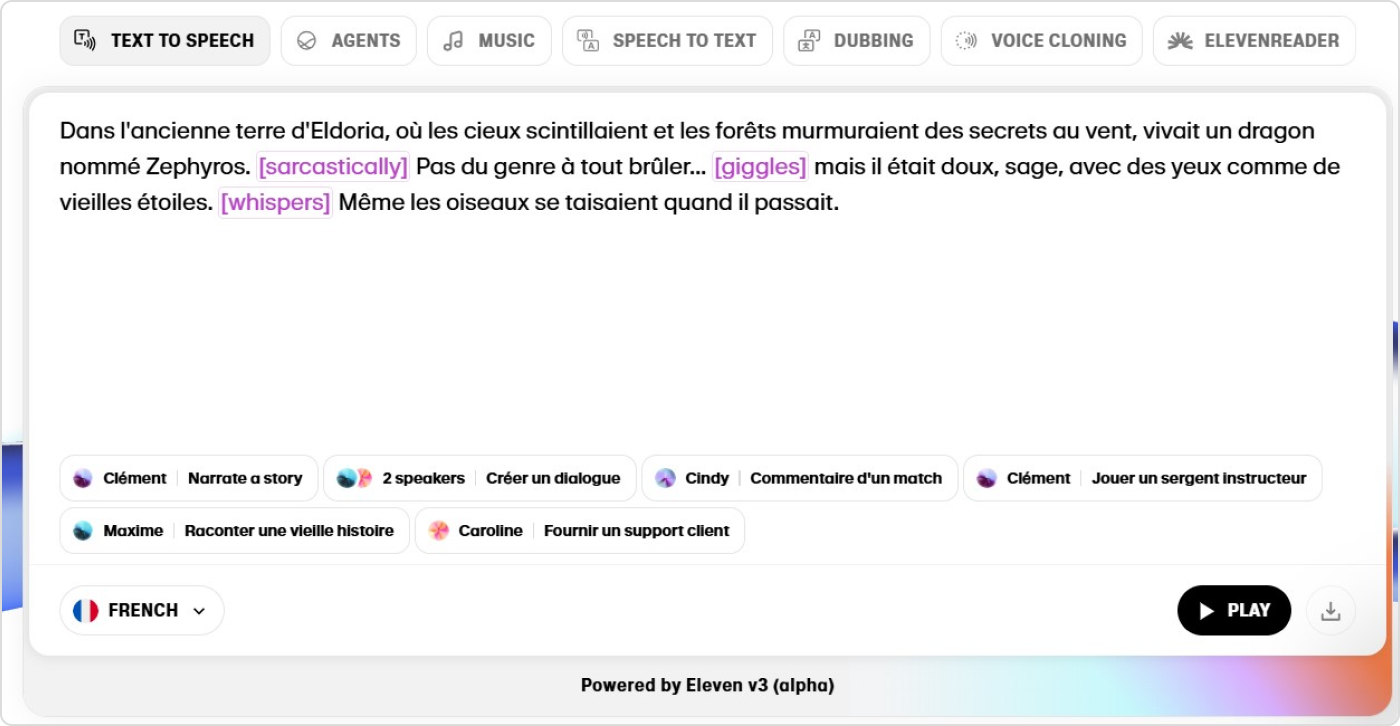Viewport: 1400px width, 726px height.
Task: Click the French flag icon
Action: (86, 611)
